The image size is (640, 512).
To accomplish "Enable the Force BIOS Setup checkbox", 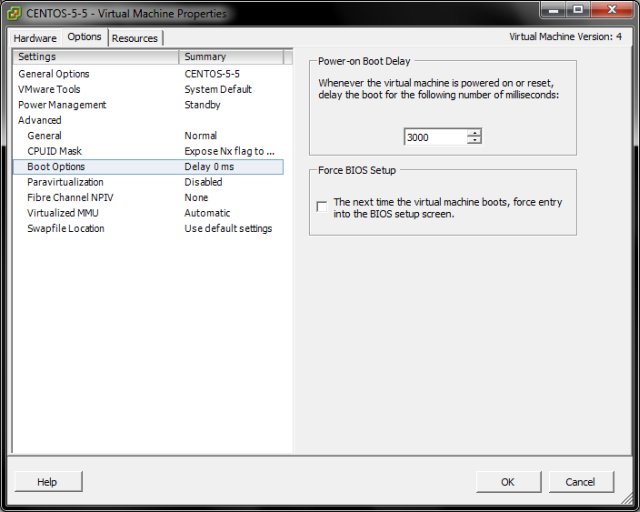I will 321,206.
